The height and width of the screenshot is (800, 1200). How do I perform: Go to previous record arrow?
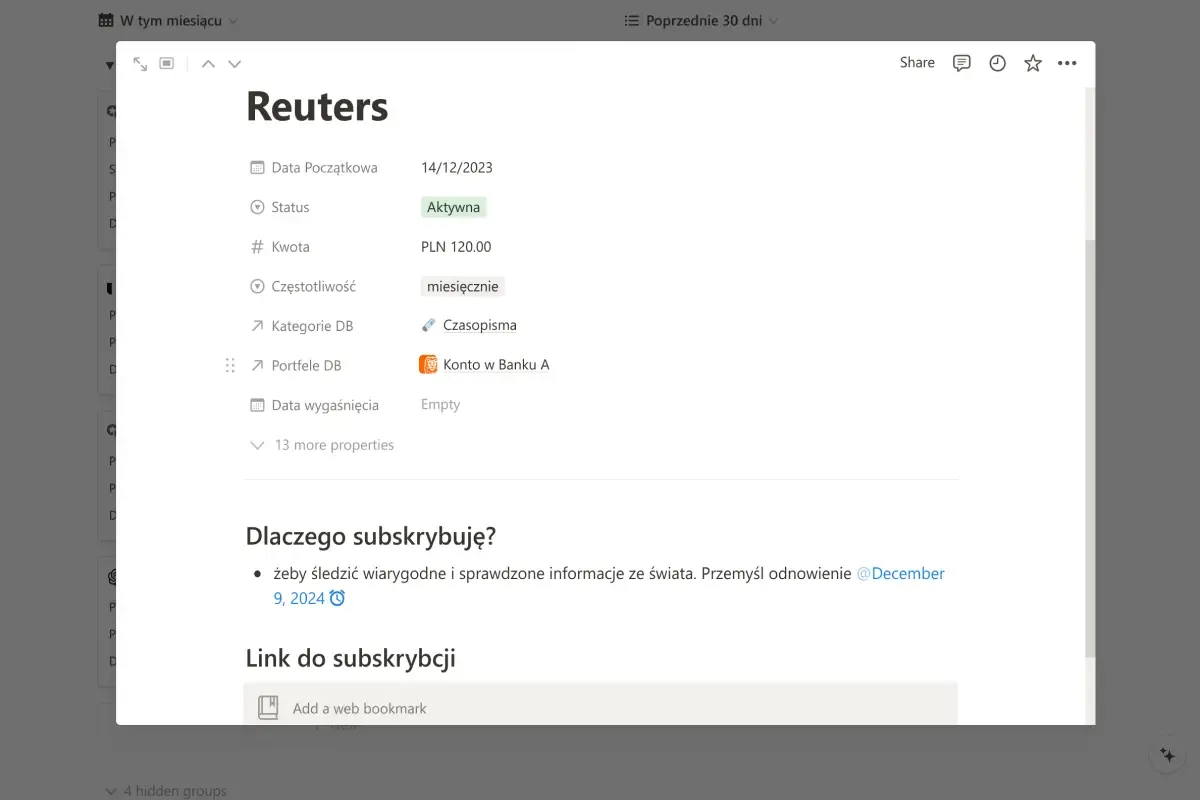(208, 63)
